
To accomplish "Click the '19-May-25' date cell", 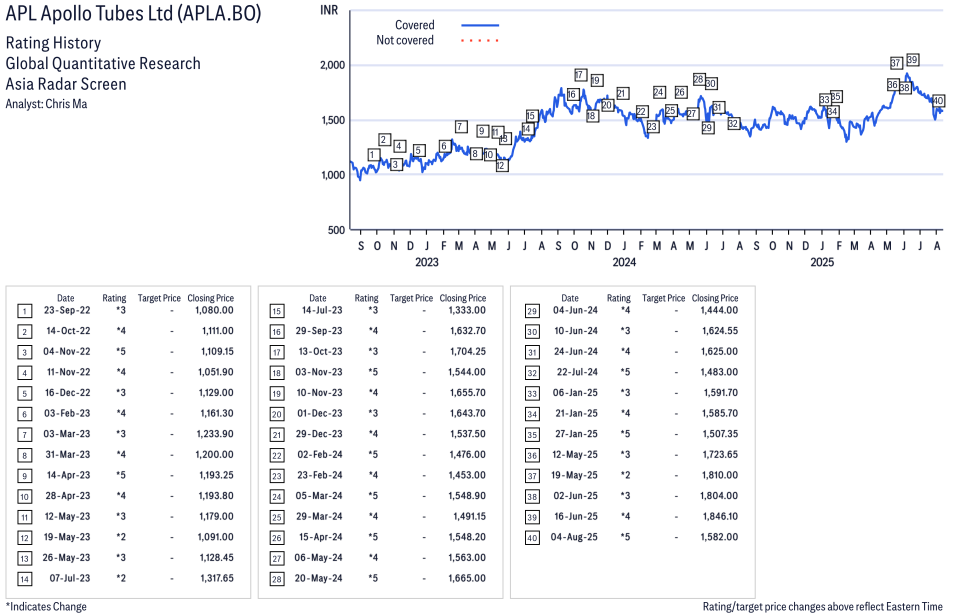I will [x=574, y=475].
